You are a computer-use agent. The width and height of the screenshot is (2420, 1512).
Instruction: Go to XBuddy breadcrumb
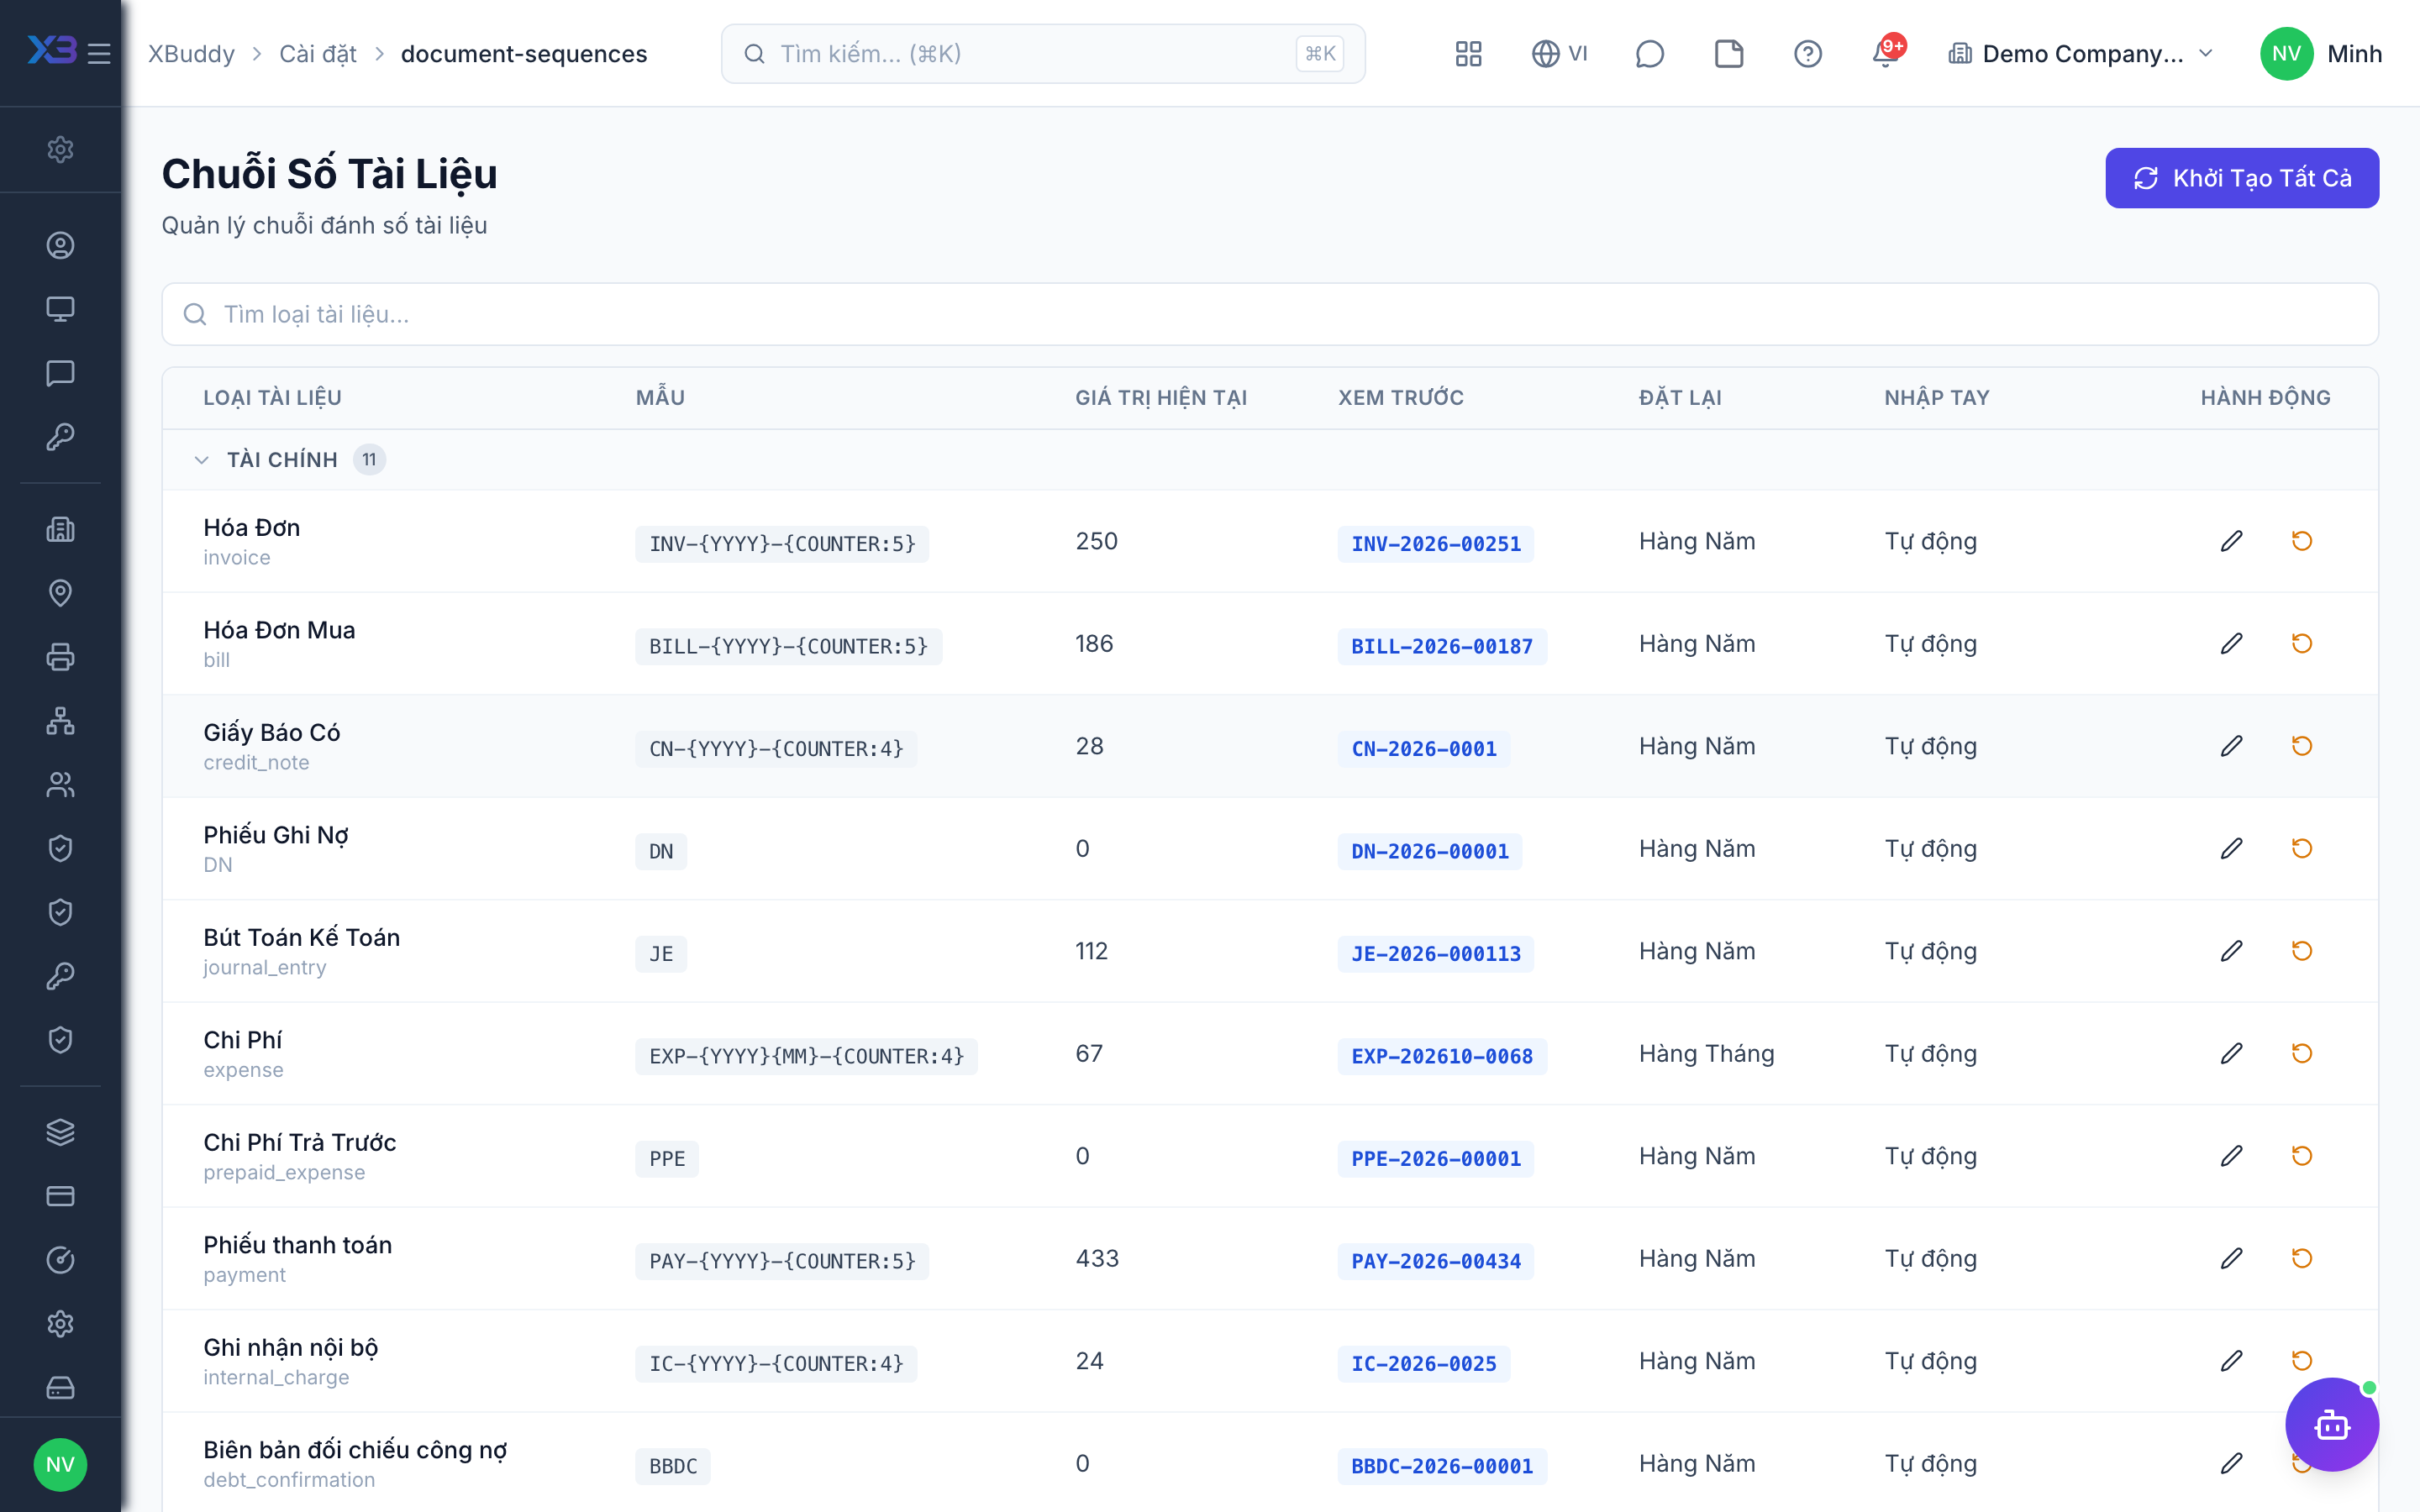[191, 53]
